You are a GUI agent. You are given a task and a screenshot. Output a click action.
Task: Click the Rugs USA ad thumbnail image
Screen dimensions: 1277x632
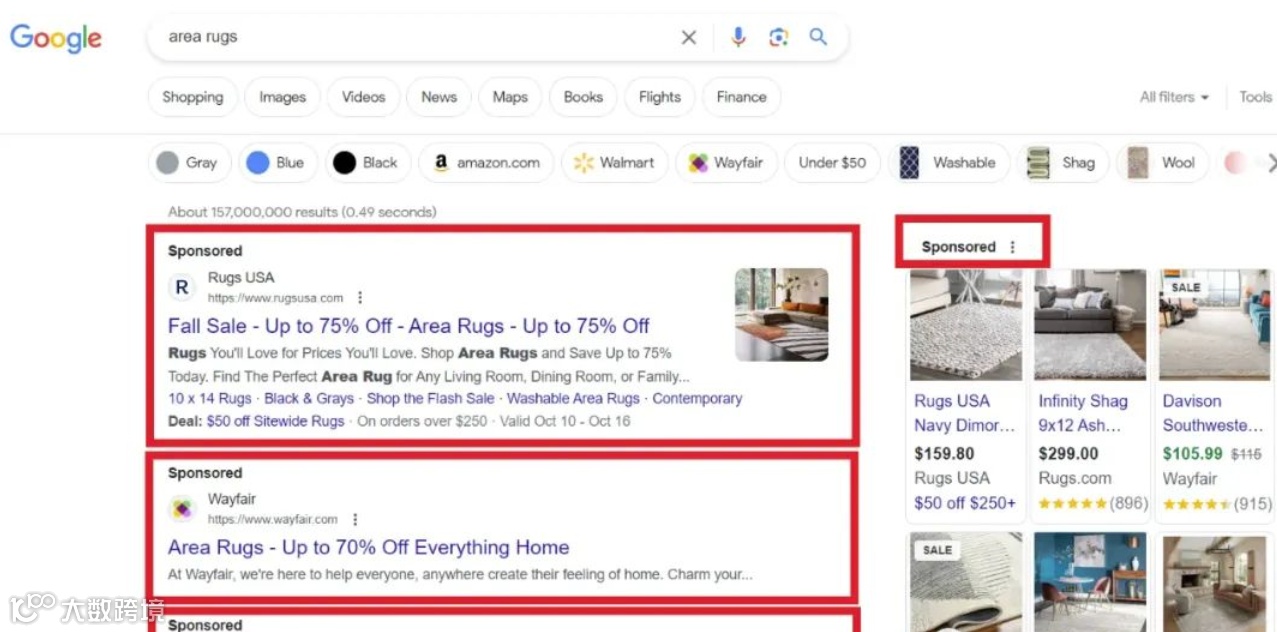tap(781, 314)
